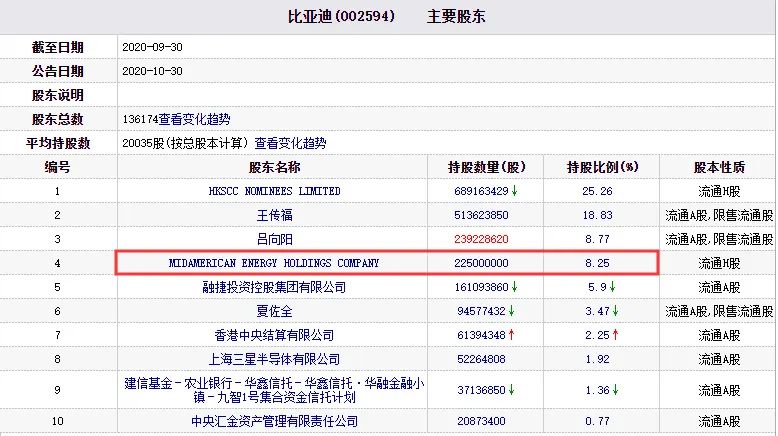Screen dimensions: 778x436
Task: Click green down arrow beside 689163429
Action: pyautogui.click(x=515, y=191)
